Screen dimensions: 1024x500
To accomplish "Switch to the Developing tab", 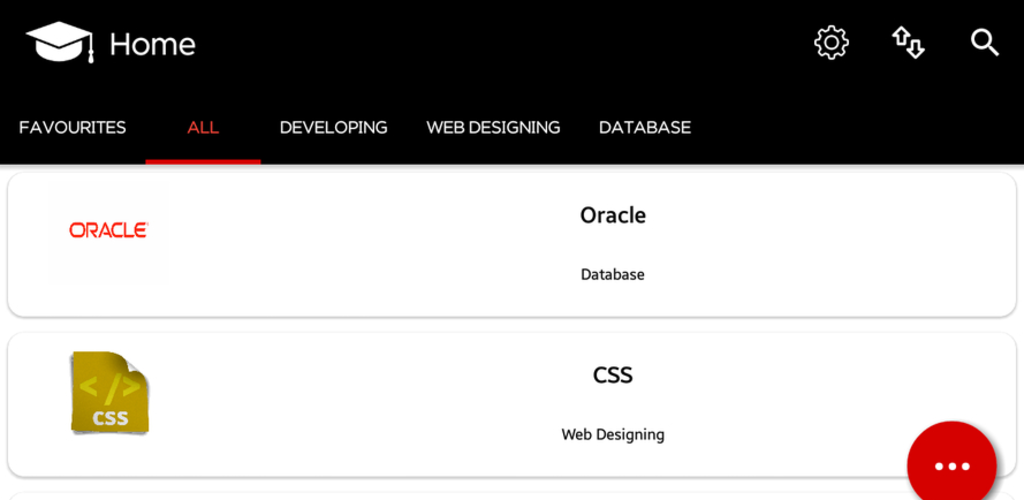I will tap(333, 127).
